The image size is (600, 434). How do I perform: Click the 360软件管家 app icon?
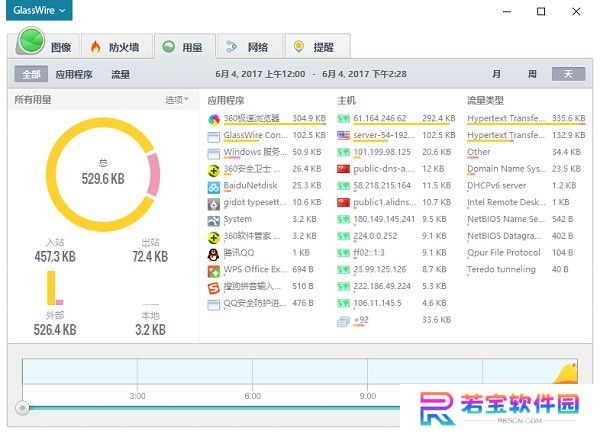[214, 238]
